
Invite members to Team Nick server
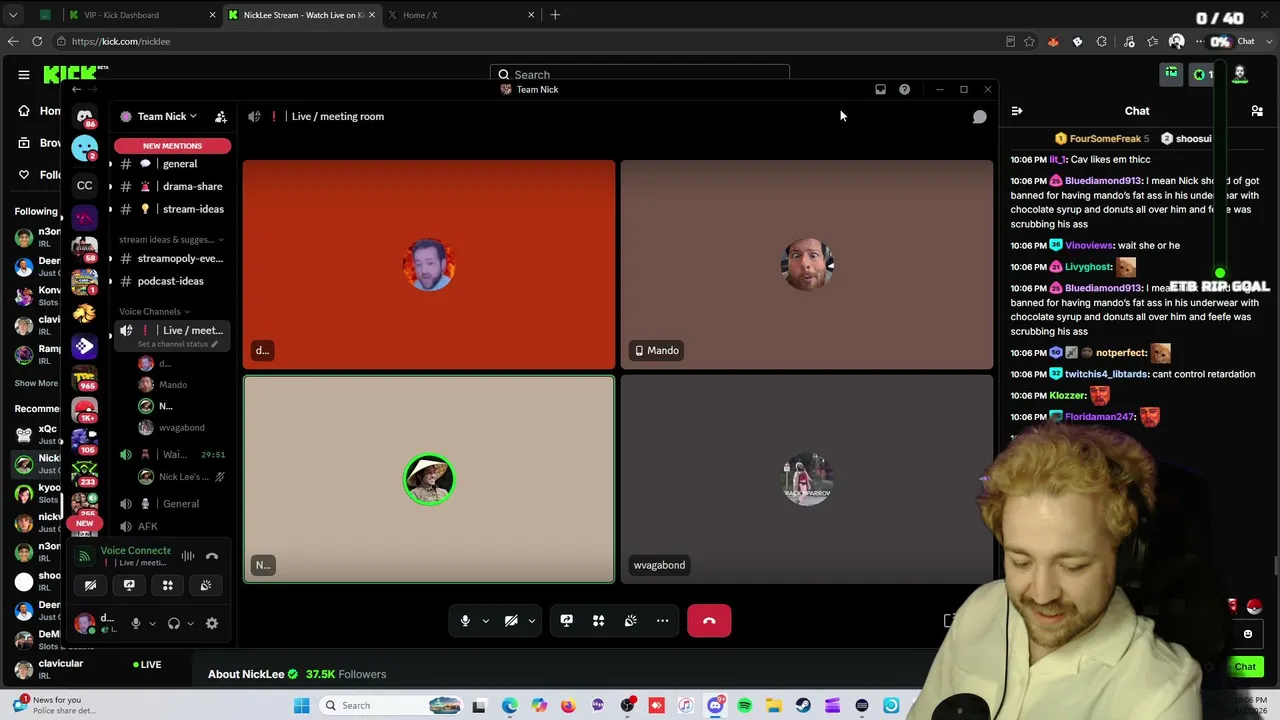pos(220,117)
